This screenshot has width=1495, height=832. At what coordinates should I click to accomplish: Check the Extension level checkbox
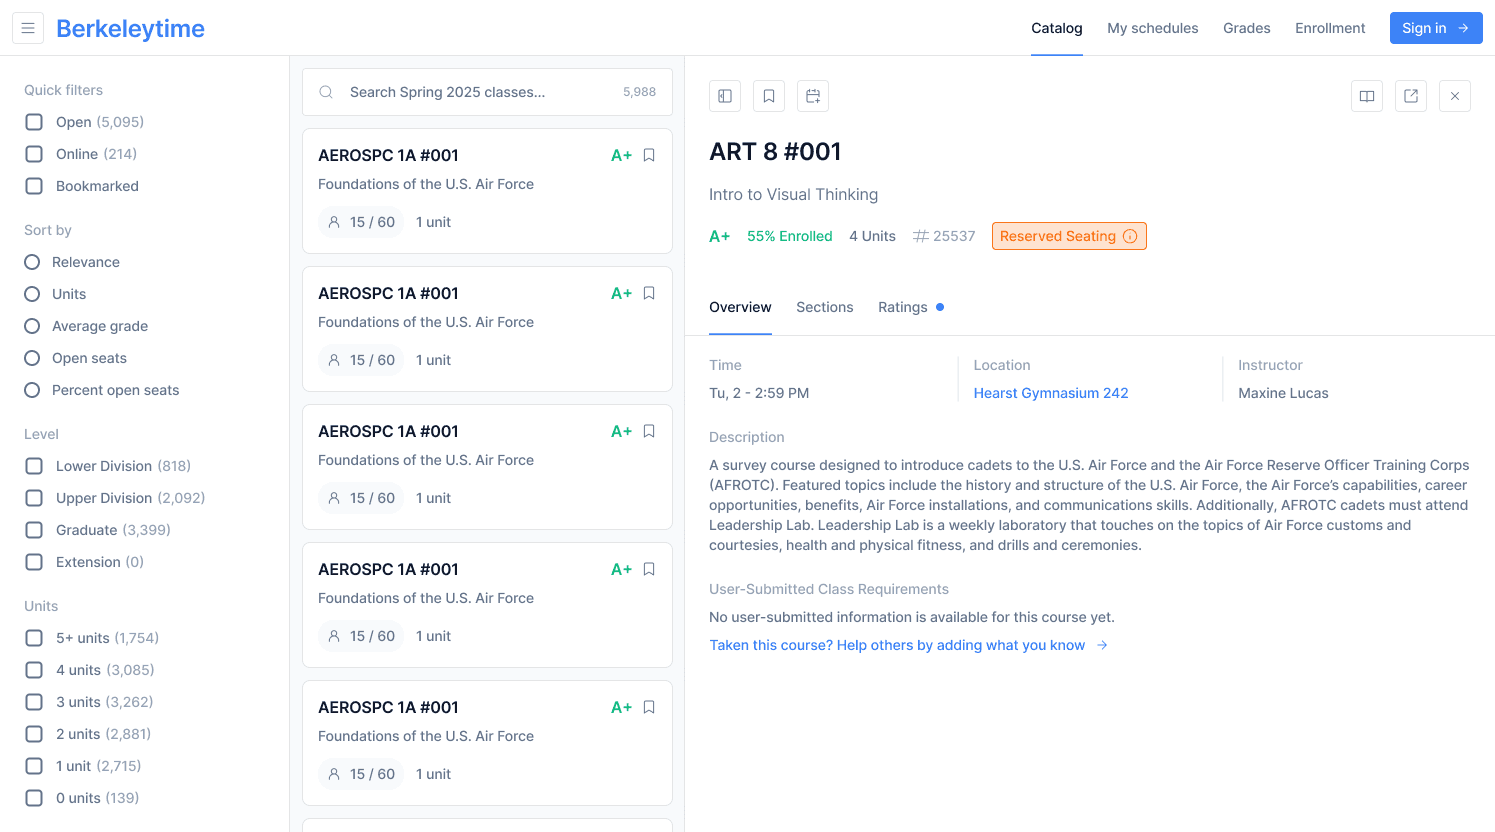pos(34,562)
